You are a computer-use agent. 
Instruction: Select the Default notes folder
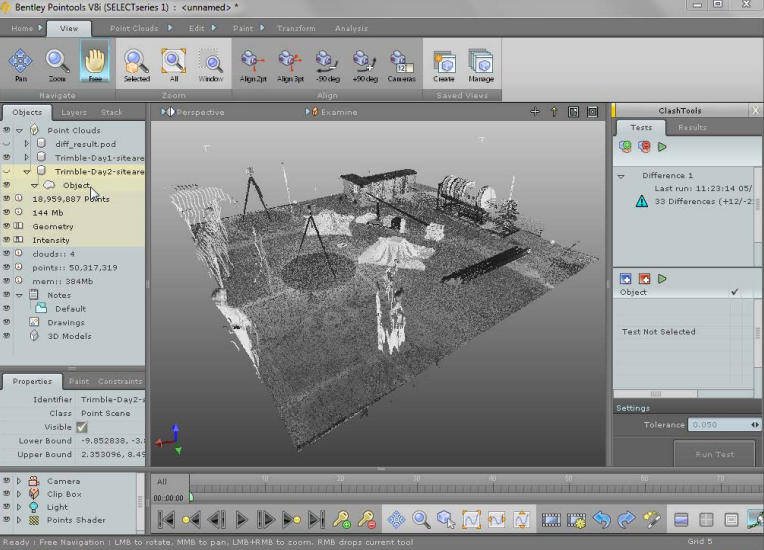[70, 308]
